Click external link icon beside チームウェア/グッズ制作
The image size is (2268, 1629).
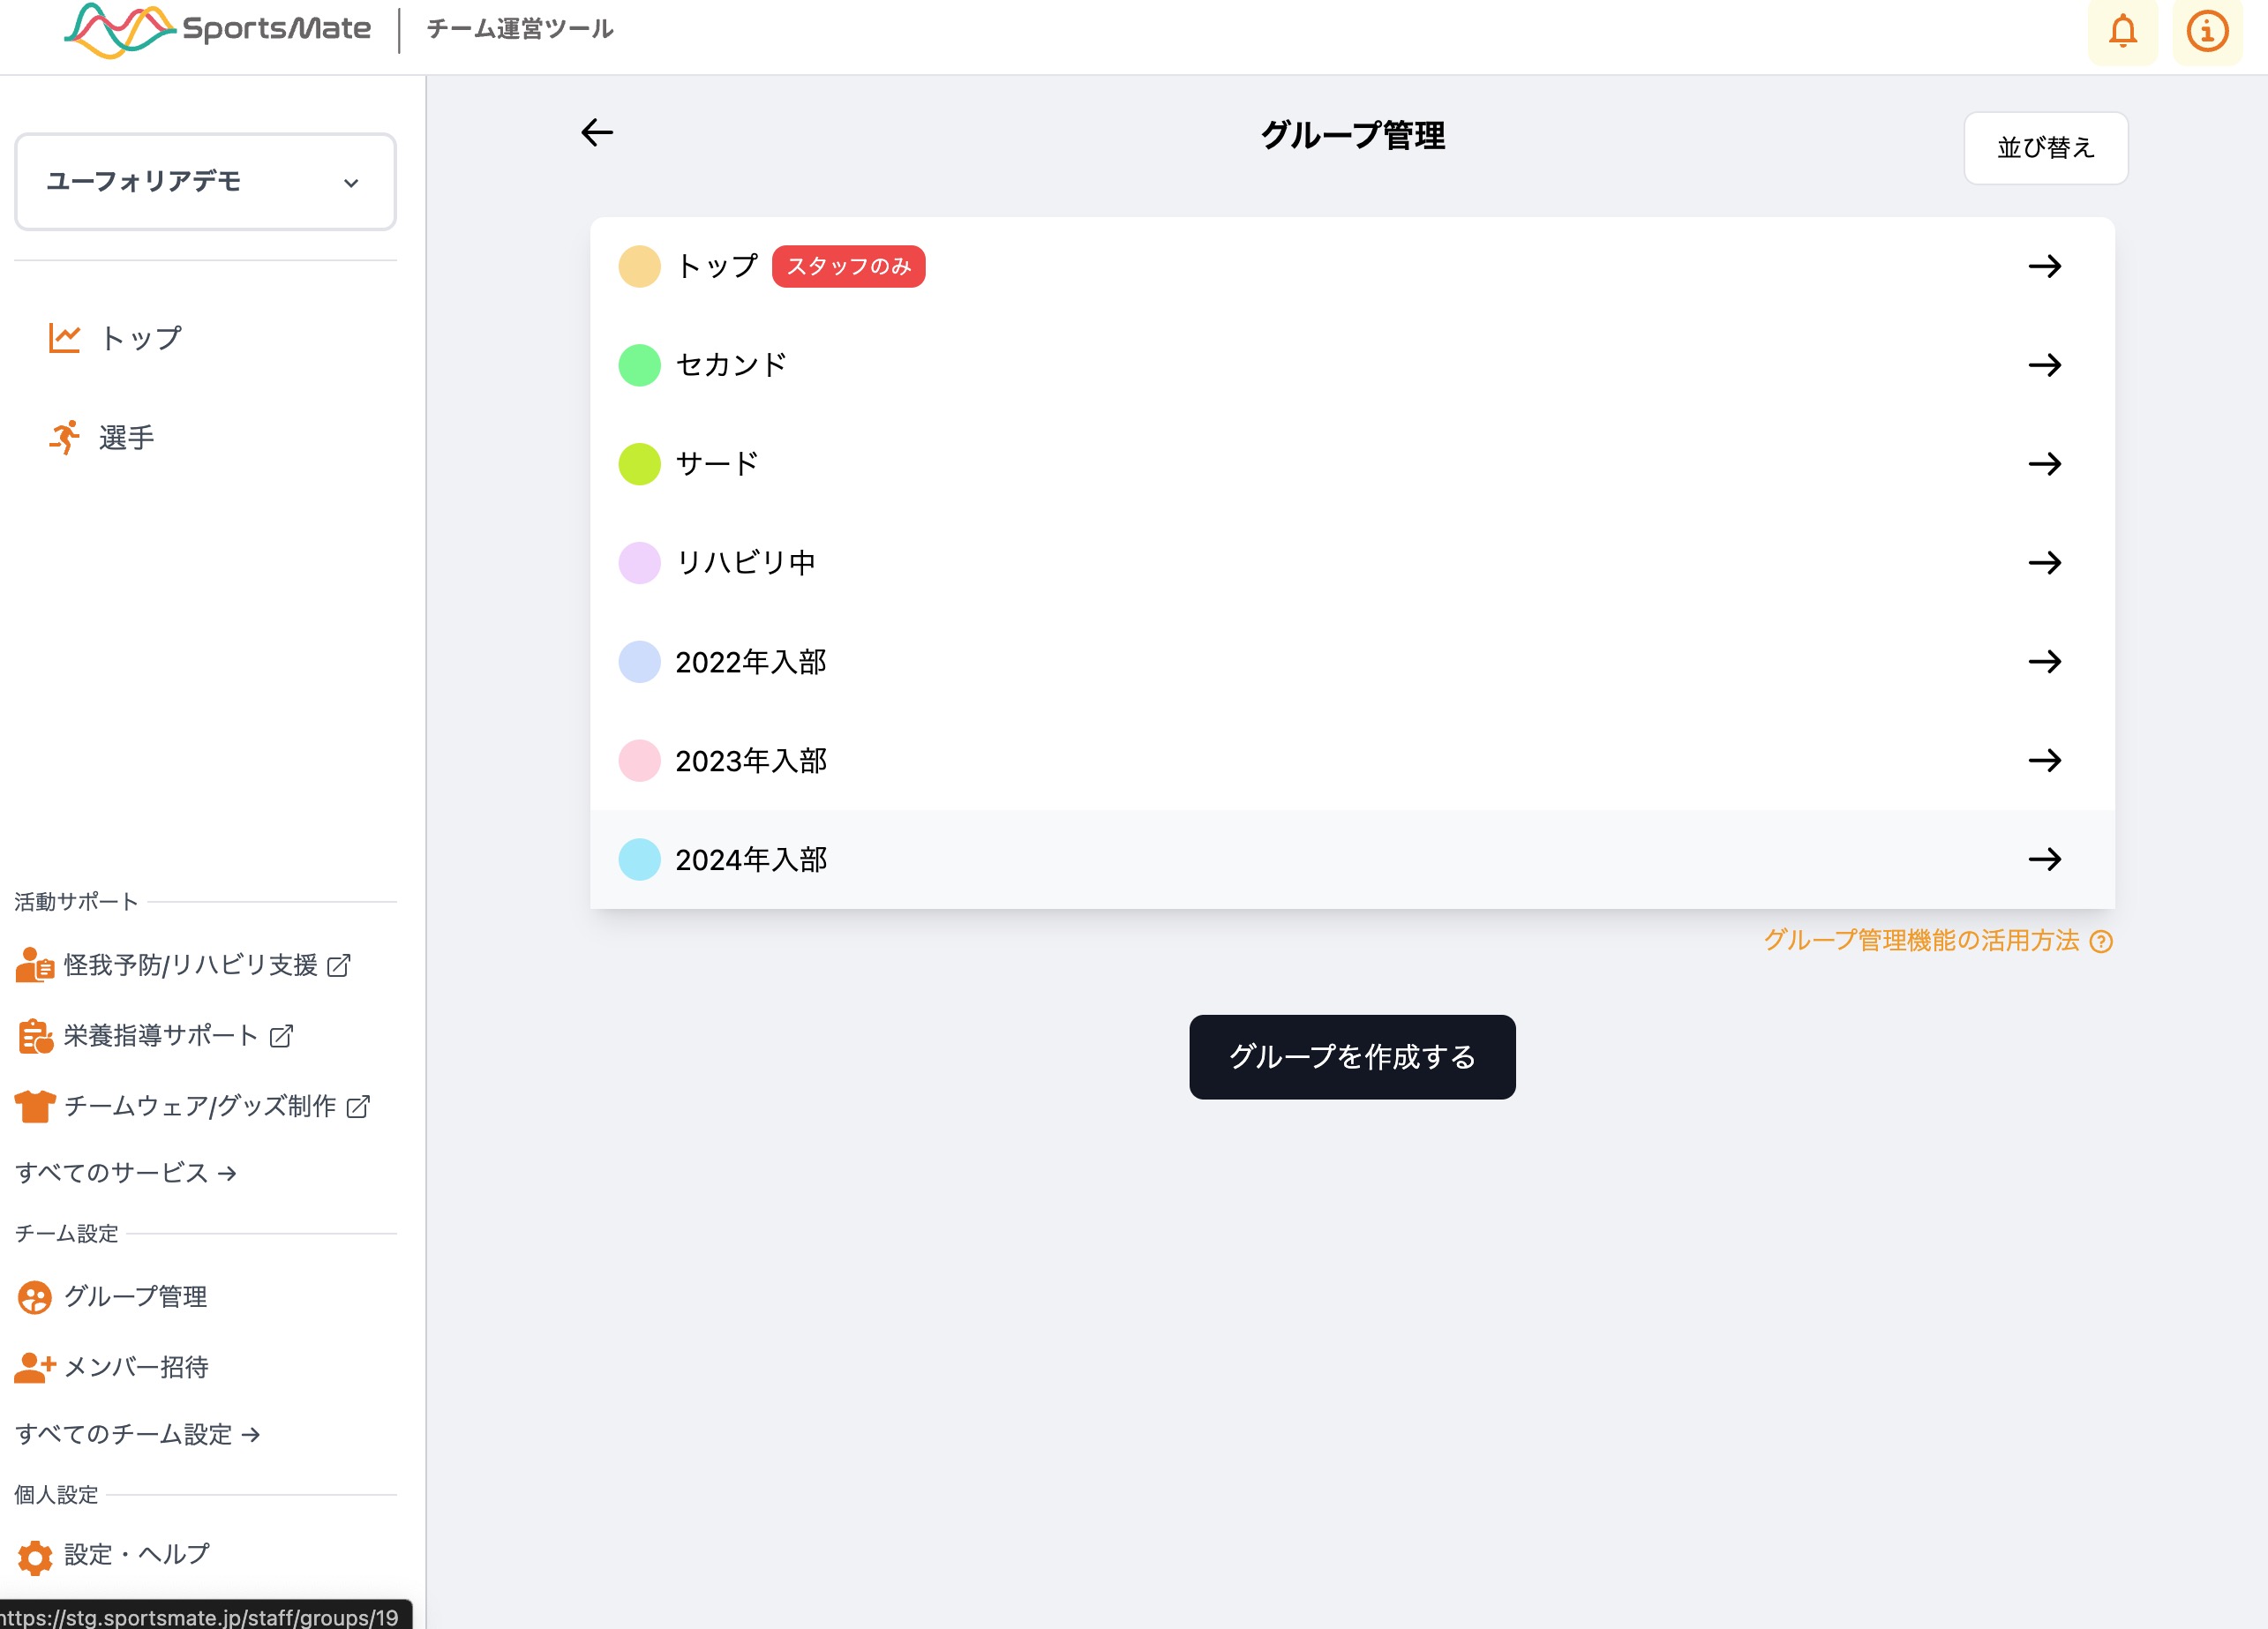358,1106
